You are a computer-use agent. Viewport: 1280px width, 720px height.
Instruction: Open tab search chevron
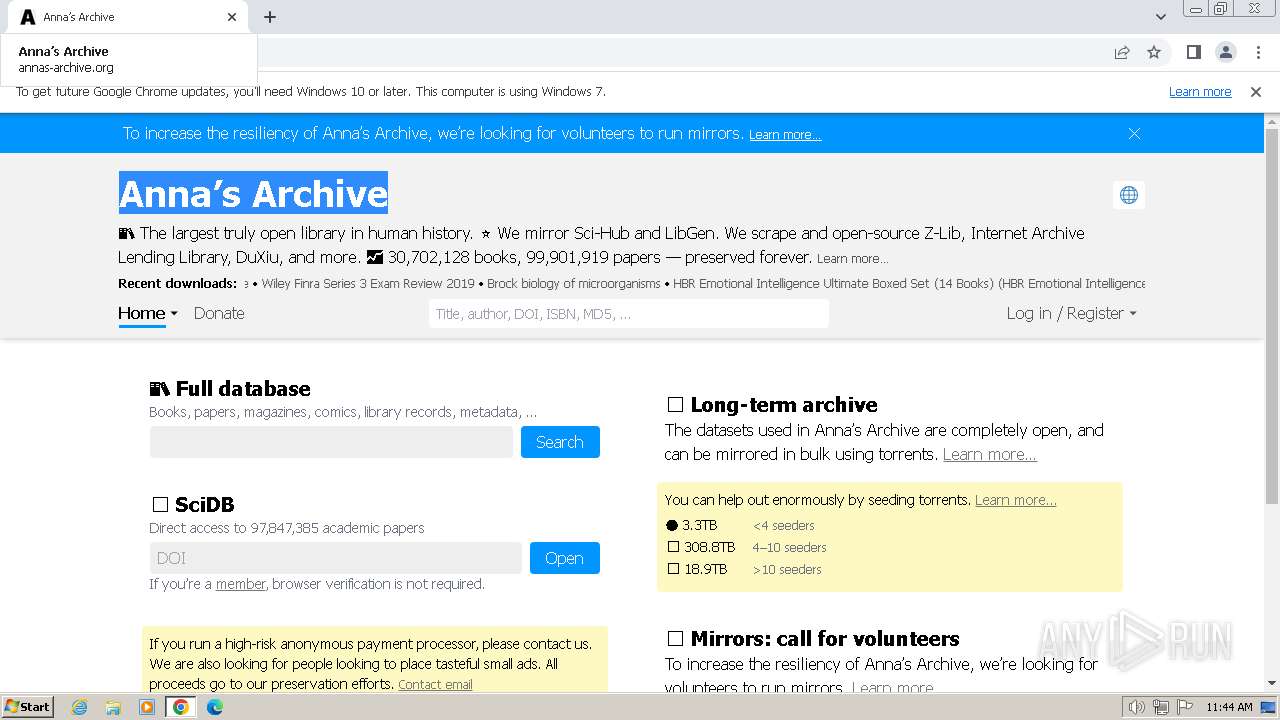[1161, 17]
